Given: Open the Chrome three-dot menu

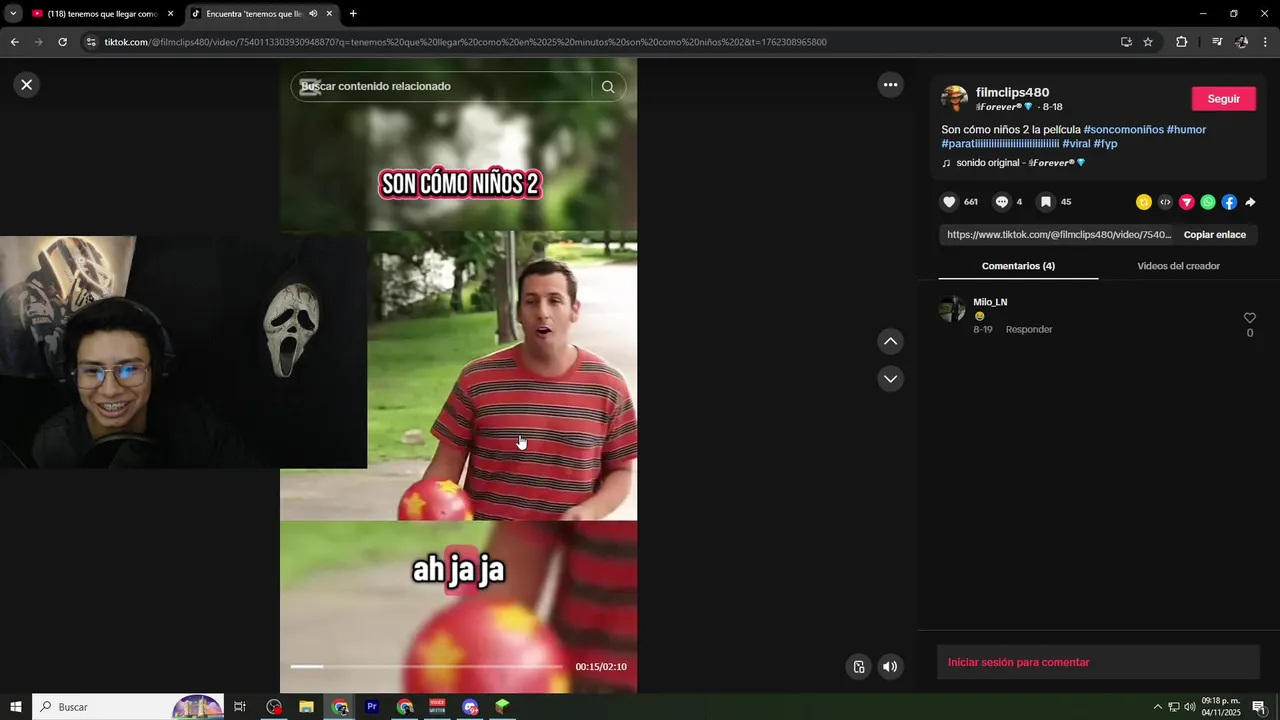Looking at the screenshot, I should tap(1266, 42).
